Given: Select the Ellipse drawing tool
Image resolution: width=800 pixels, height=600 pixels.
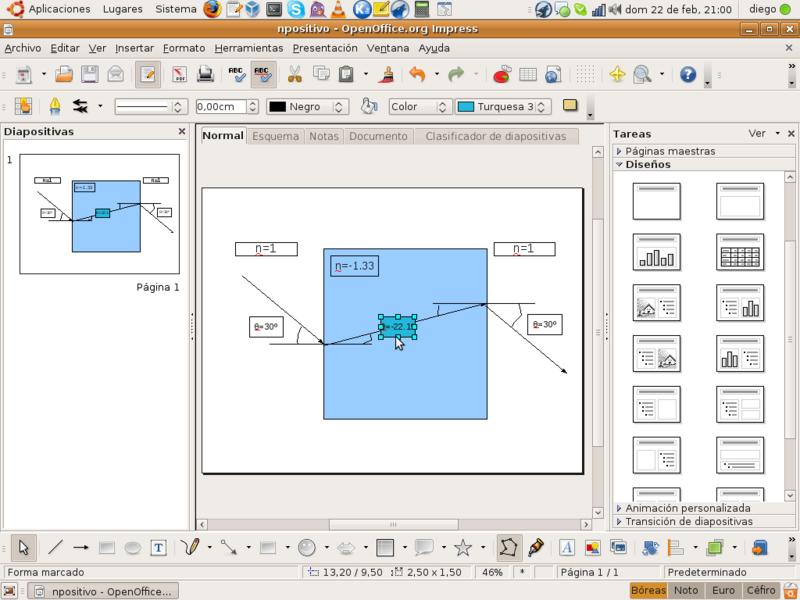Looking at the screenshot, I should tap(132, 547).
